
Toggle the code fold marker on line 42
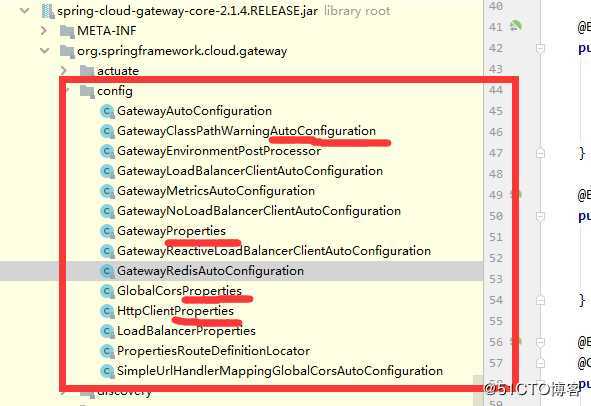point(540,48)
